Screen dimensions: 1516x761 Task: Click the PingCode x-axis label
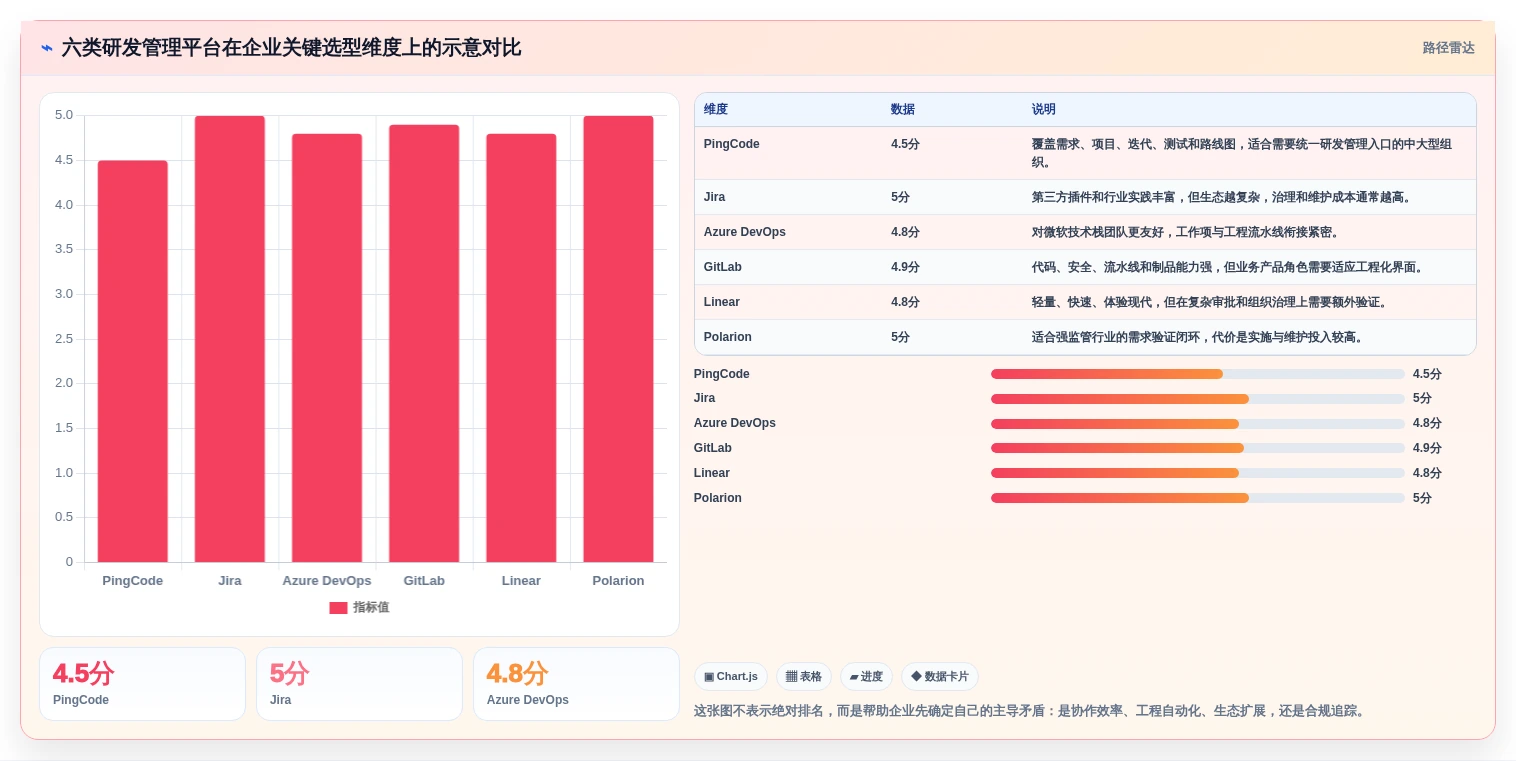click(133, 581)
